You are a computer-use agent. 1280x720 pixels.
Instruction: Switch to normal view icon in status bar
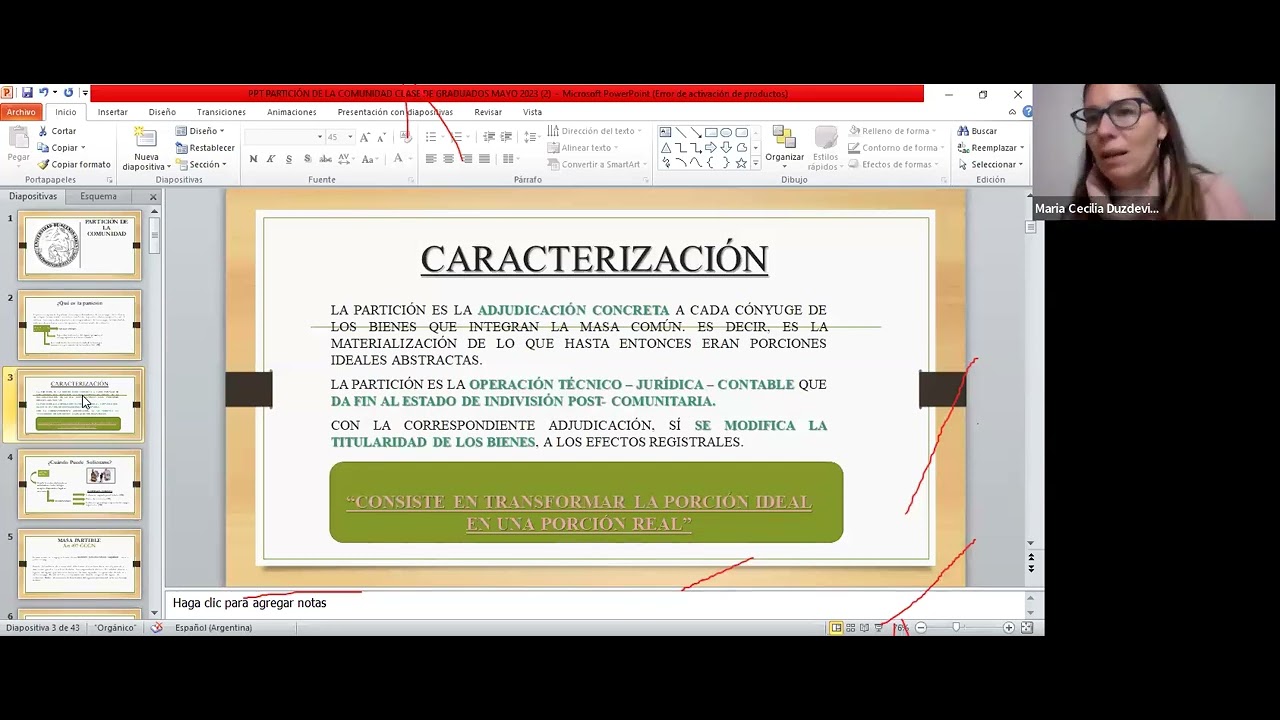click(x=836, y=627)
